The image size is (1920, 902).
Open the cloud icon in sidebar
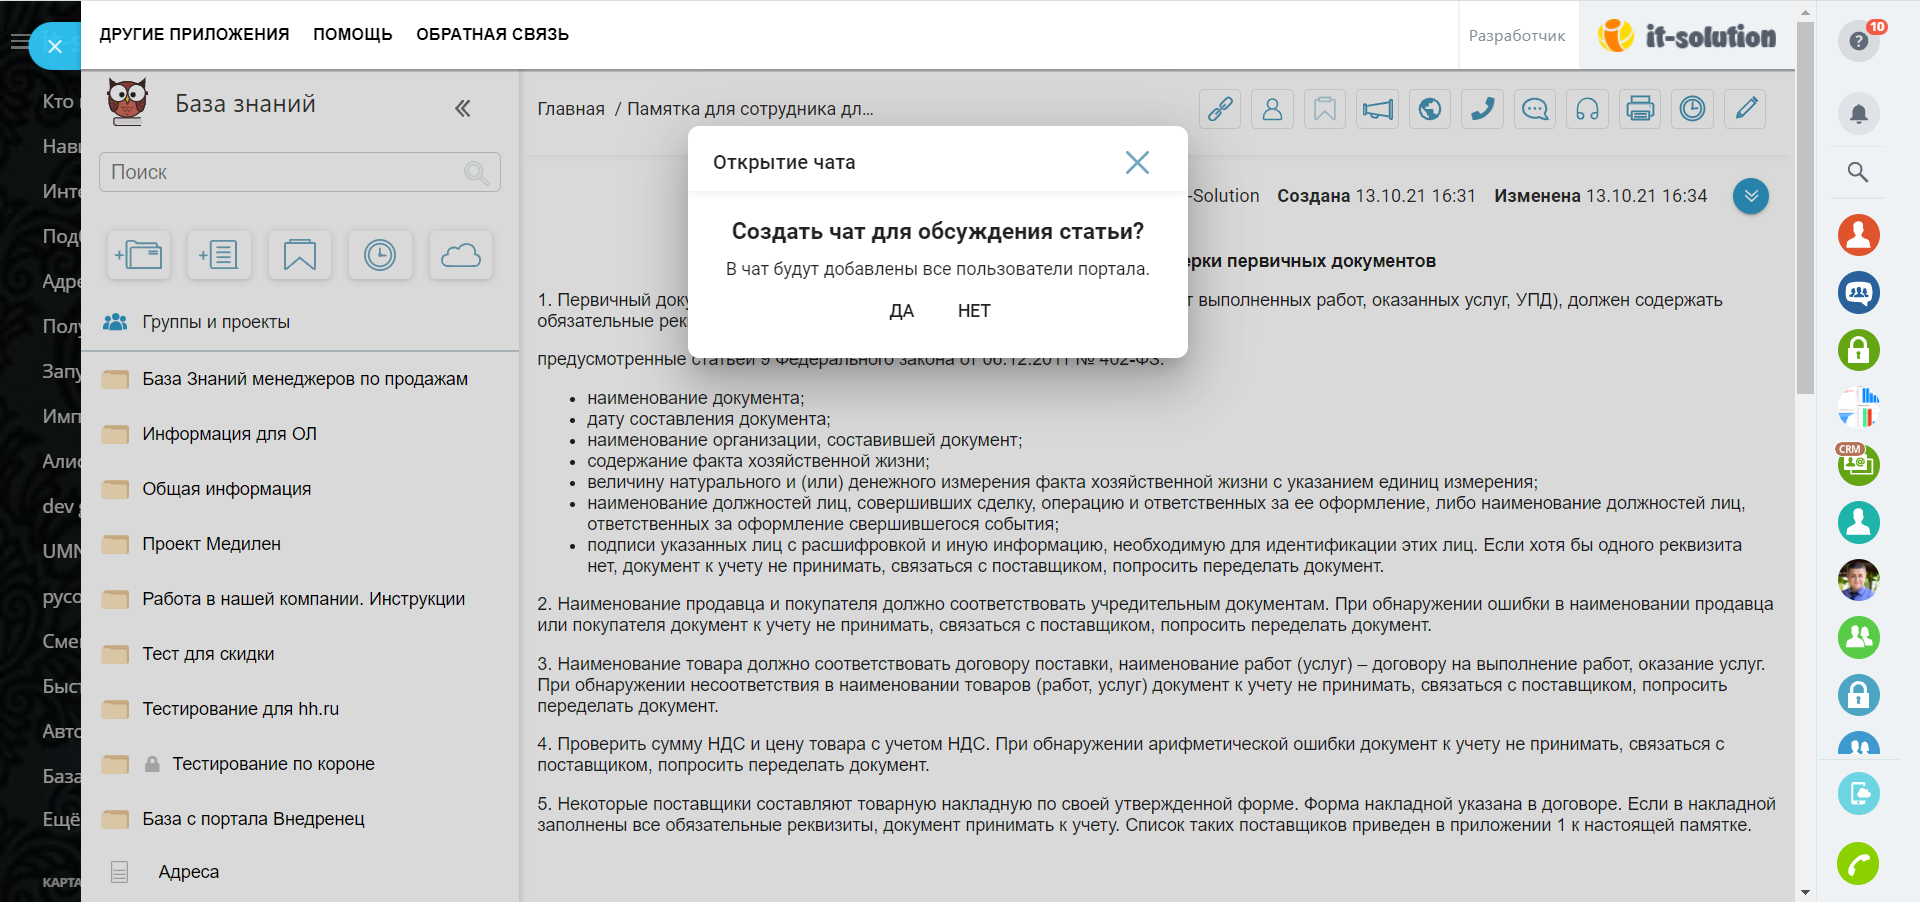pos(461,255)
